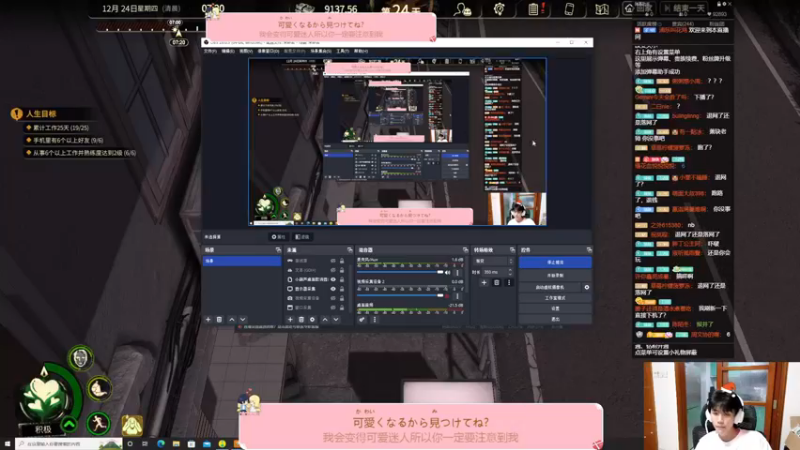The width and height of the screenshot is (800, 450).
Task: Delete the selected scene in Scenes panel
Action: (x=219, y=319)
